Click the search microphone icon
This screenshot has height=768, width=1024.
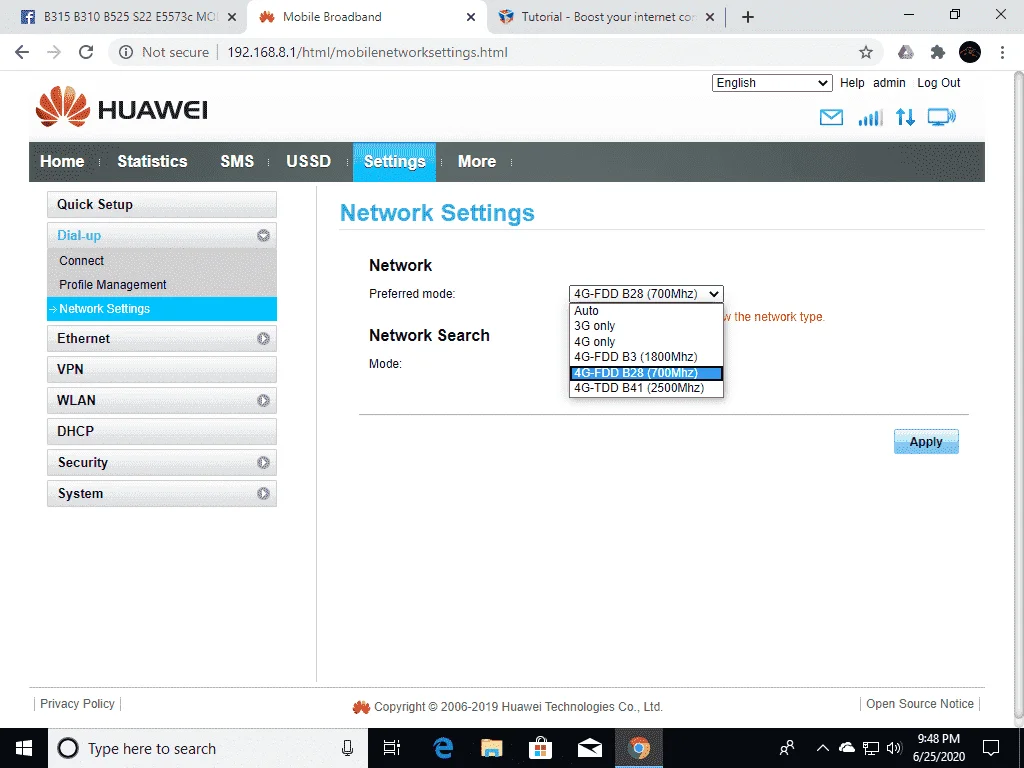click(x=347, y=748)
